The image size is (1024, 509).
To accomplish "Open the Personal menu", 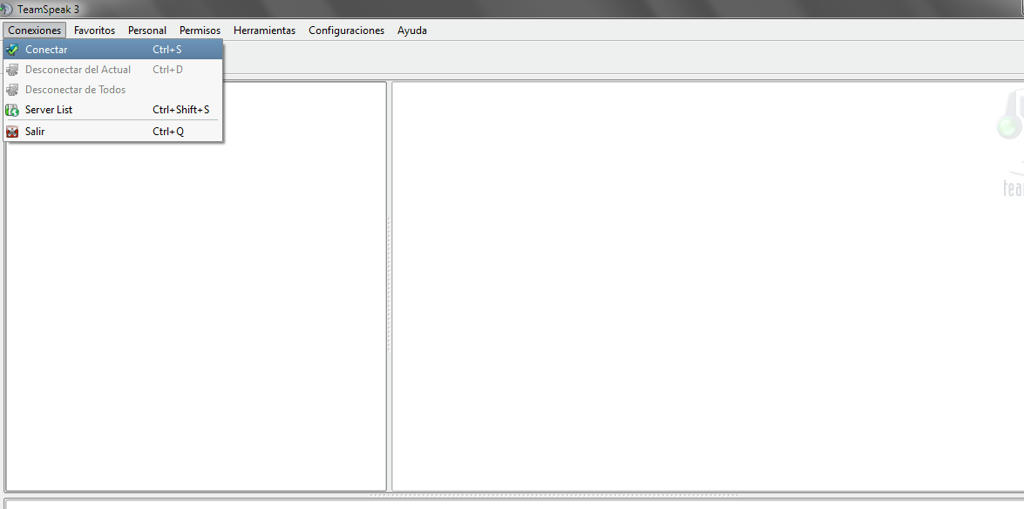I will pos(147,30).
